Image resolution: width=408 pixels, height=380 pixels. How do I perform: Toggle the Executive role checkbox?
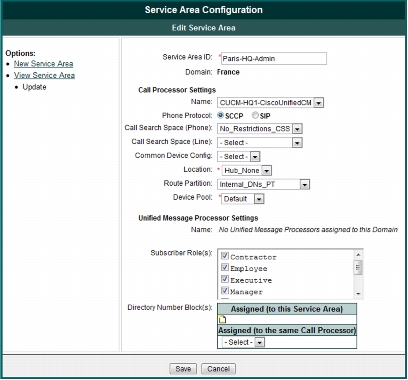point(225,279)
